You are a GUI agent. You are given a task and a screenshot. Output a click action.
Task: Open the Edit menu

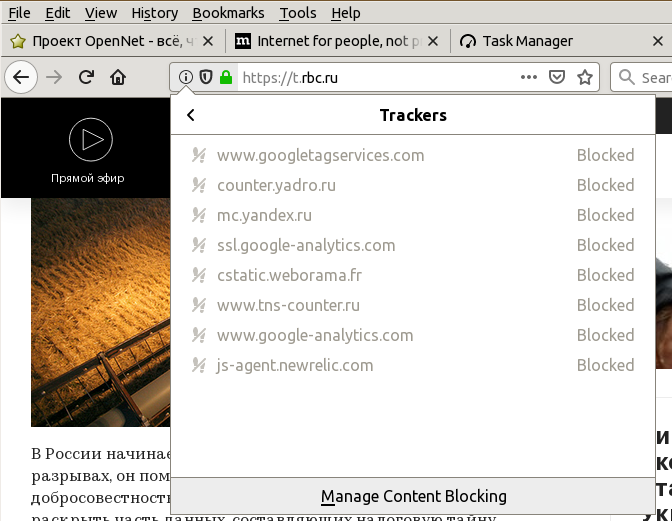(57, 13)
